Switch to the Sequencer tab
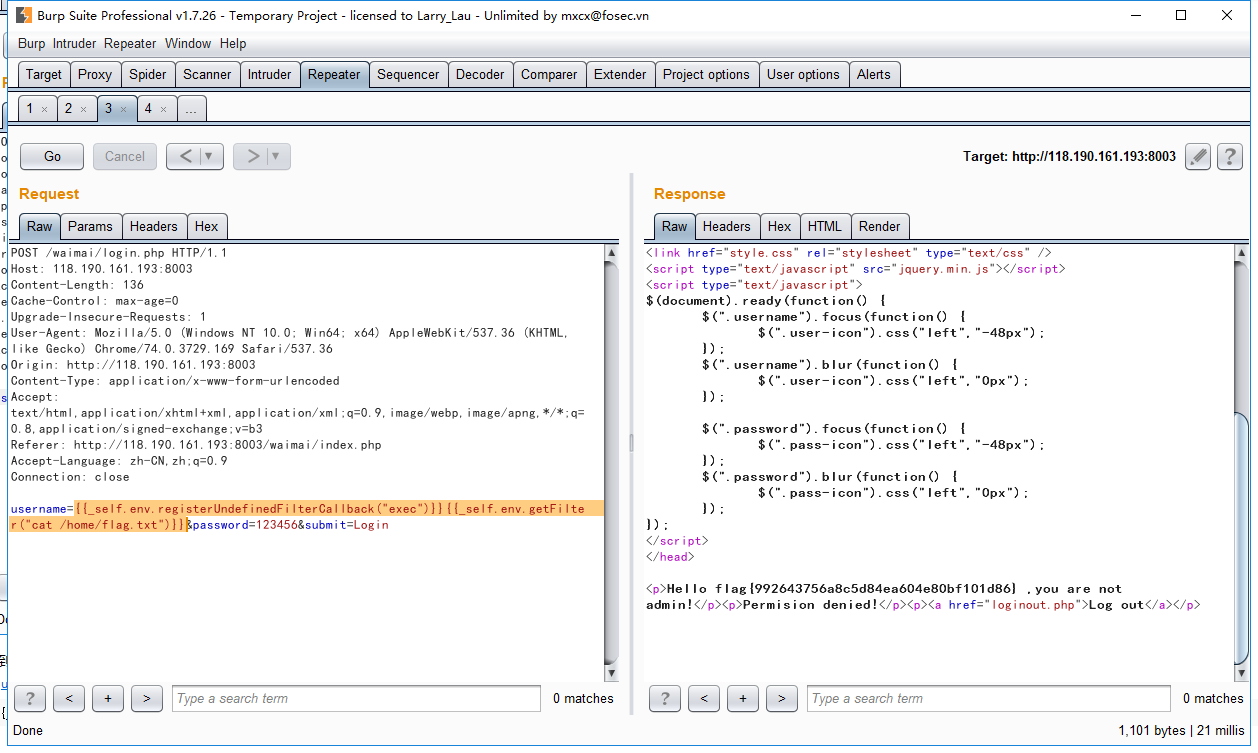Screen dimensions: 1258x753 pyautogui.click(x=408, y=74)
